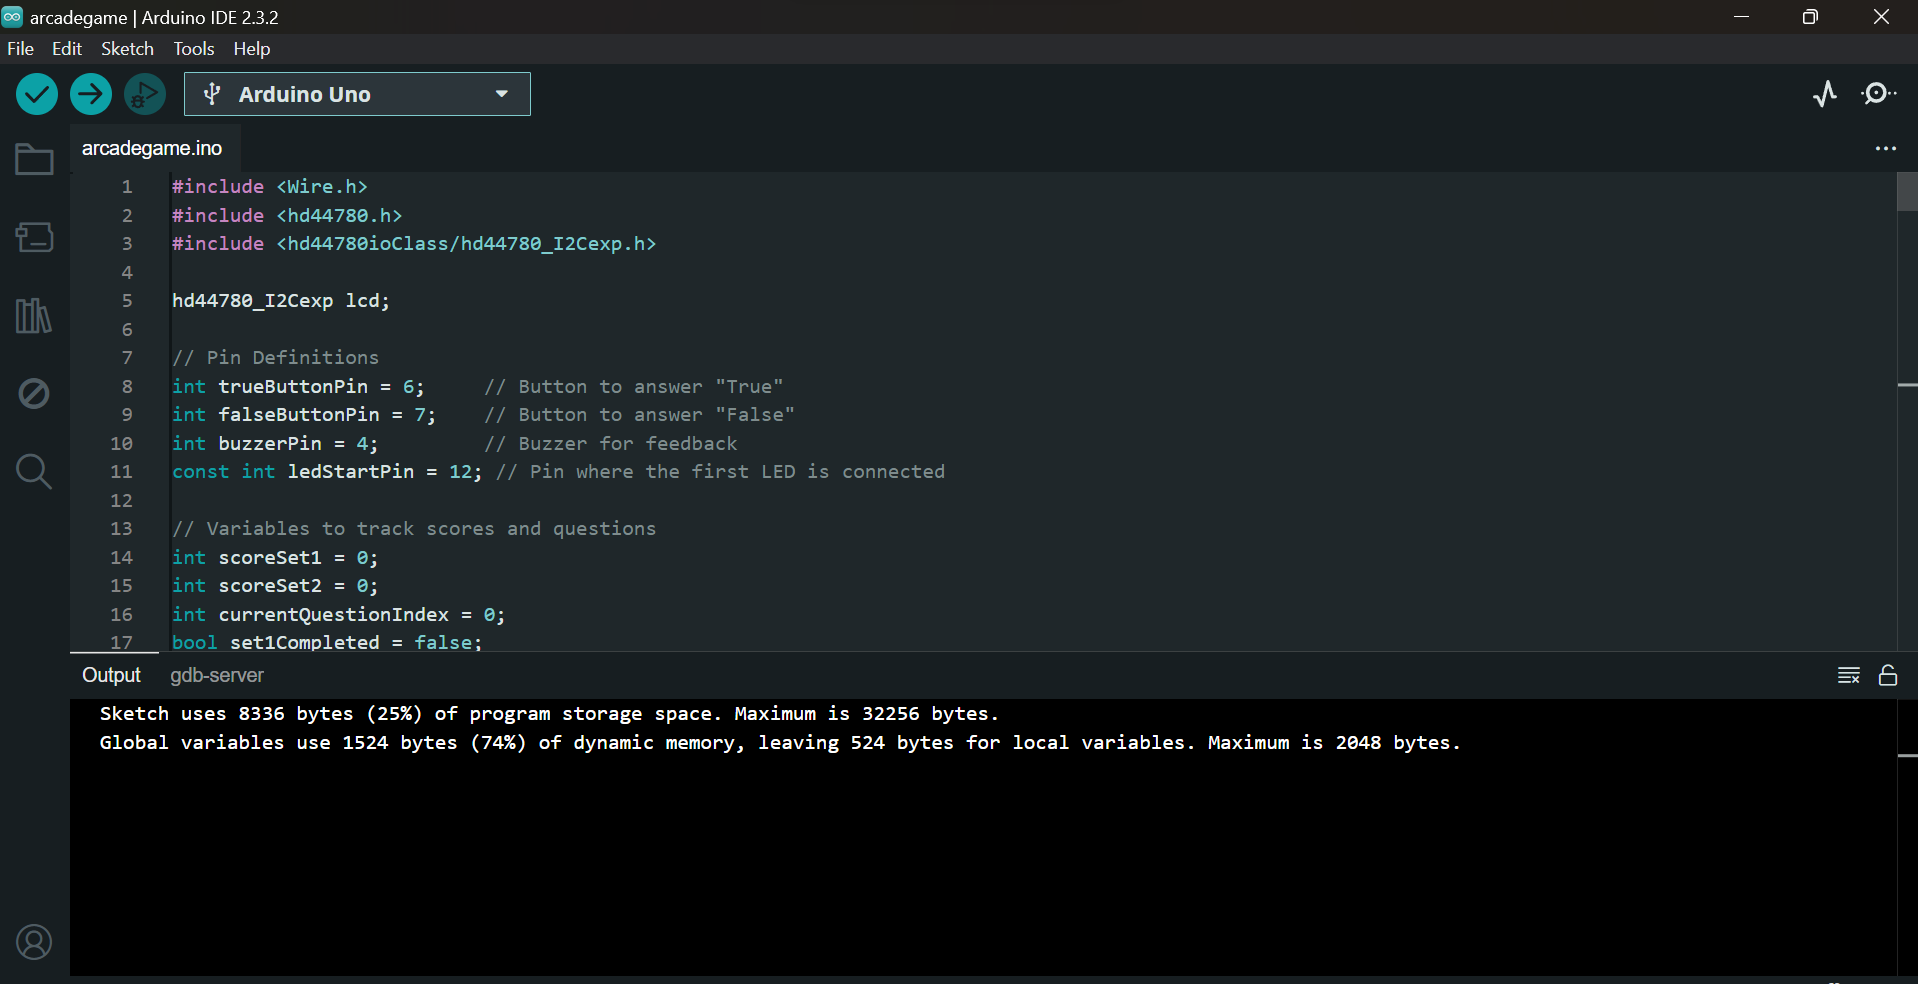Screen dimensions: 1918x984
Task: Open the user account profile icon
Action: [34, 942]
